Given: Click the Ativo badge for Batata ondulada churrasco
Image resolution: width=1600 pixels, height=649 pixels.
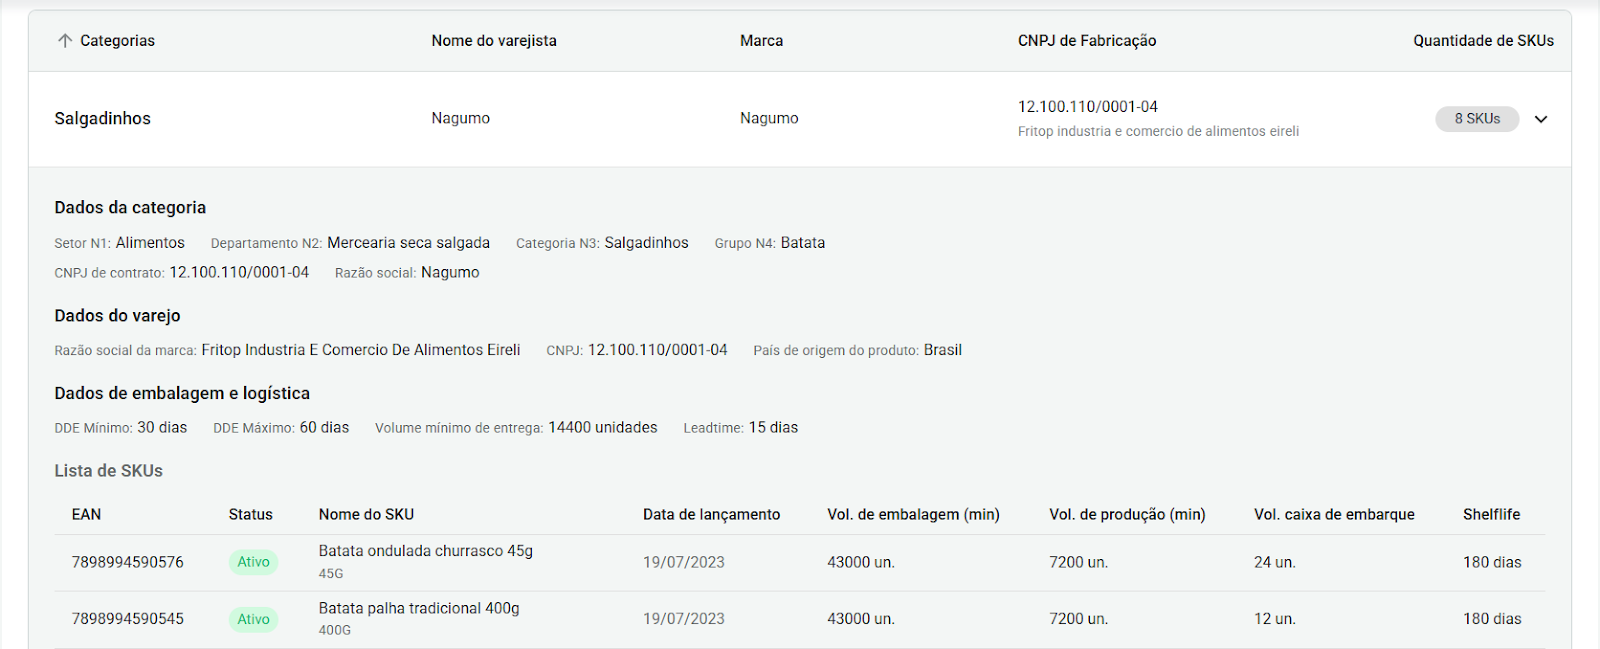Looking at the screenshot, I should click(253, 562).
